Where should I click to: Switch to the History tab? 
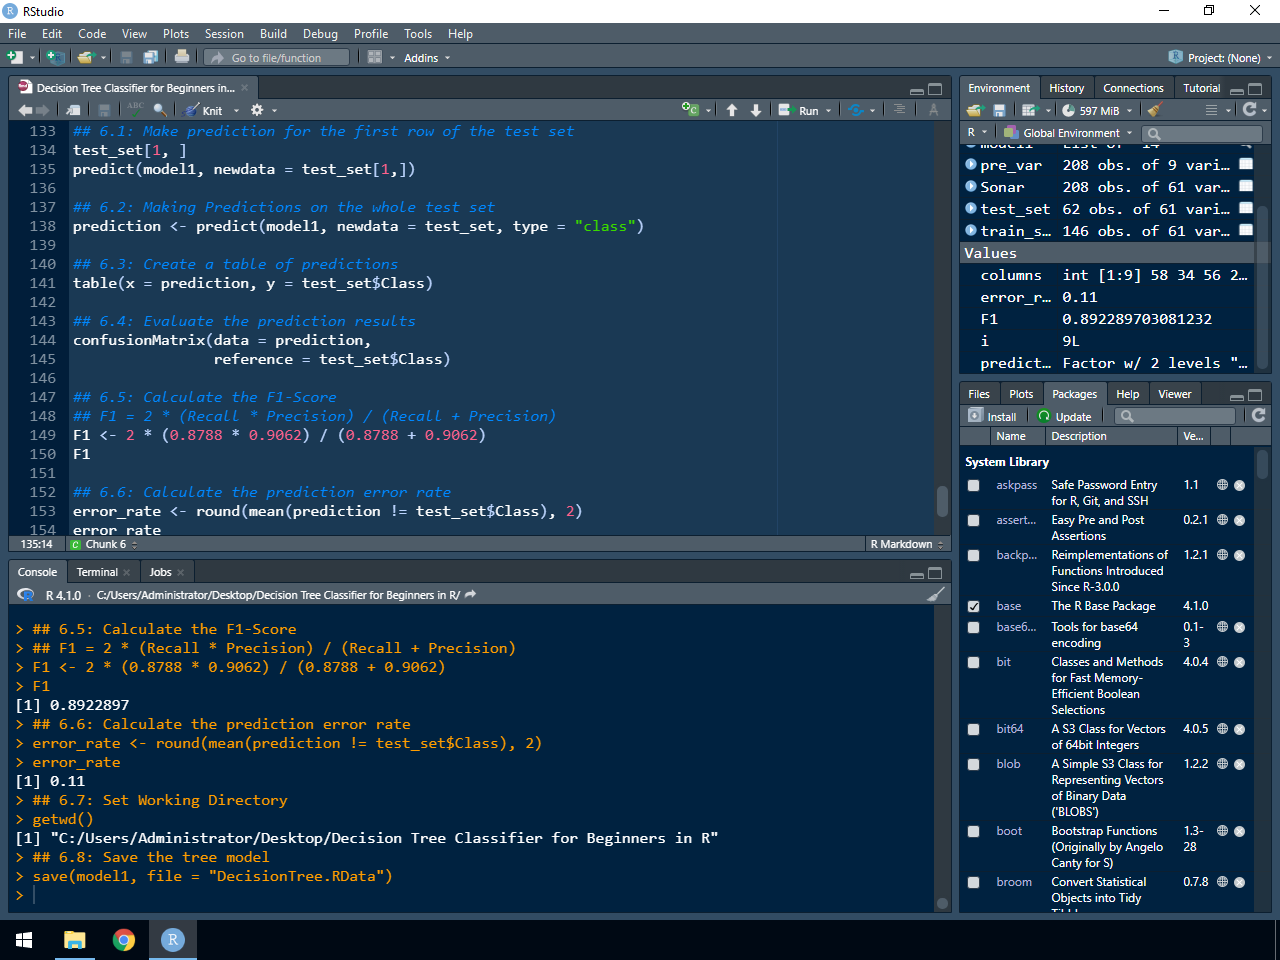tap(1066, 88)
